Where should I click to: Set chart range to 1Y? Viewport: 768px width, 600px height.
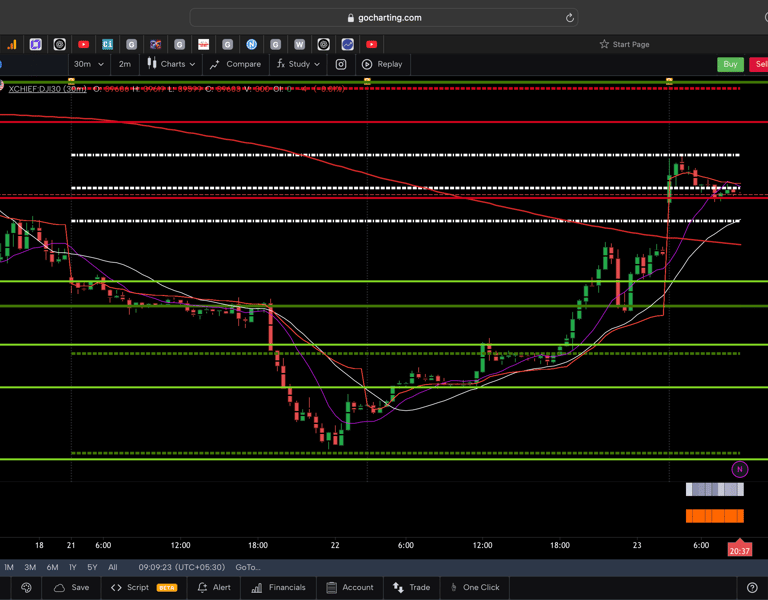(x=72, y=567)
